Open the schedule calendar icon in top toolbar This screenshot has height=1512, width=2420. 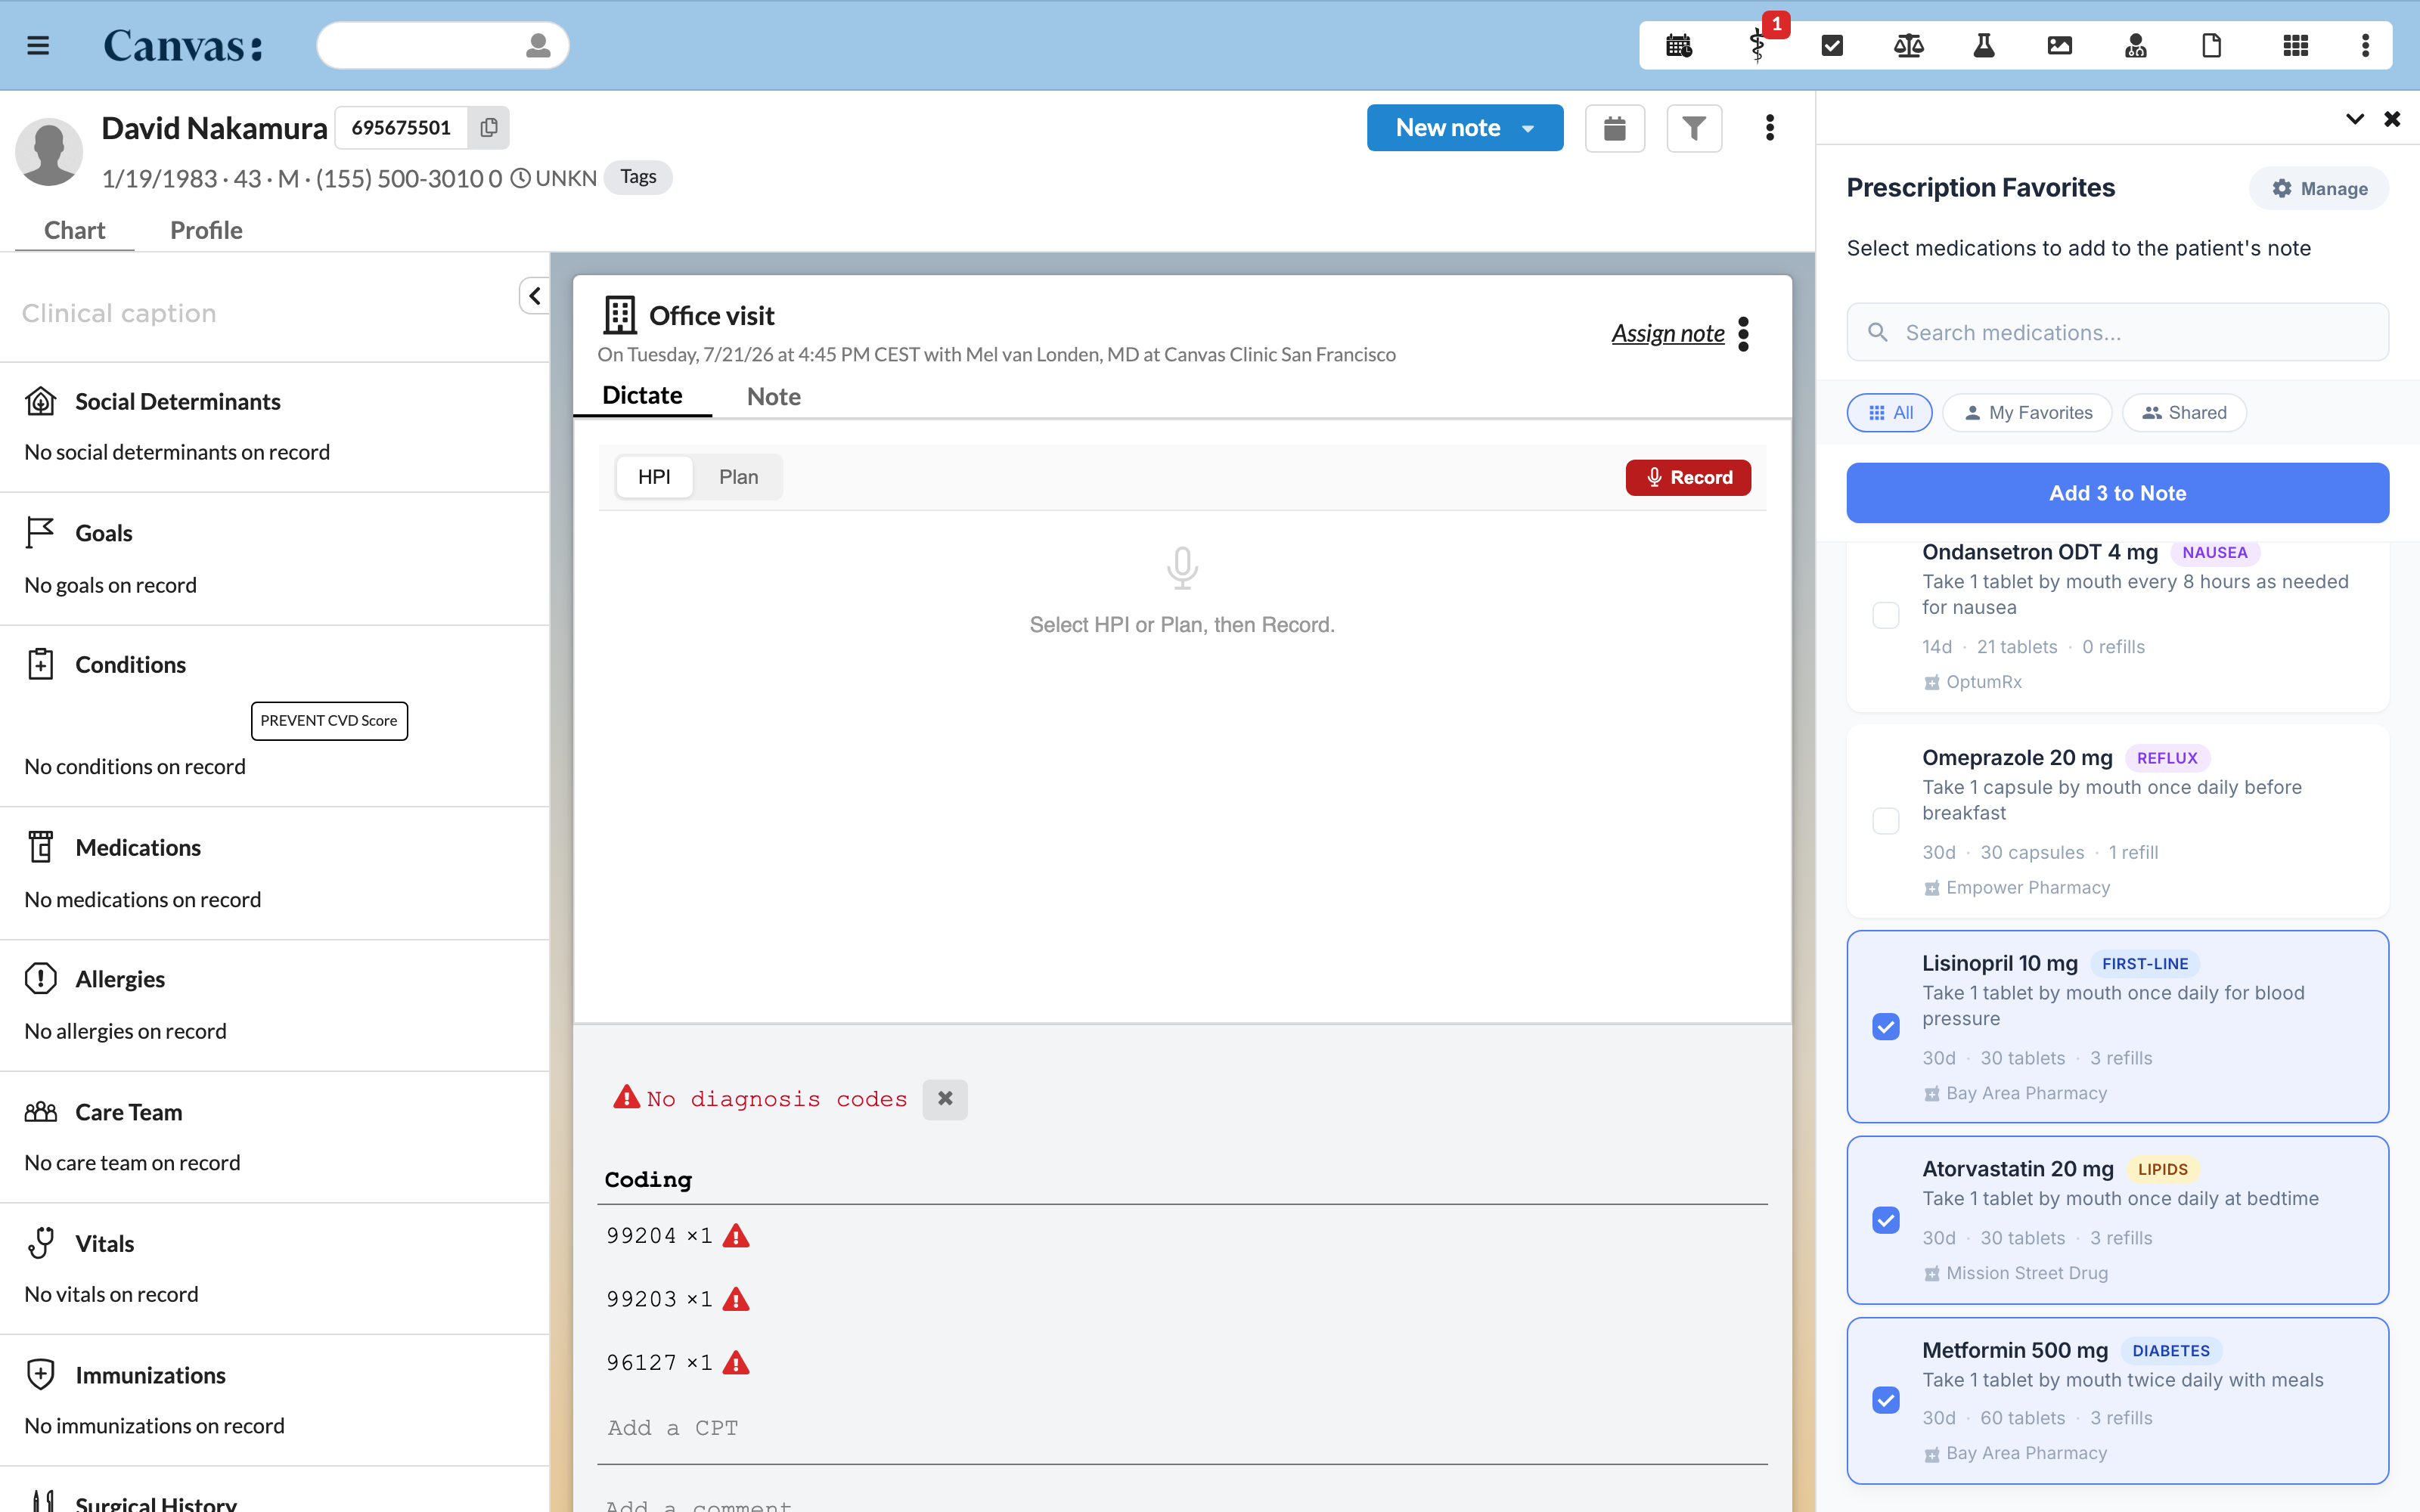[x=1679, y=46]
